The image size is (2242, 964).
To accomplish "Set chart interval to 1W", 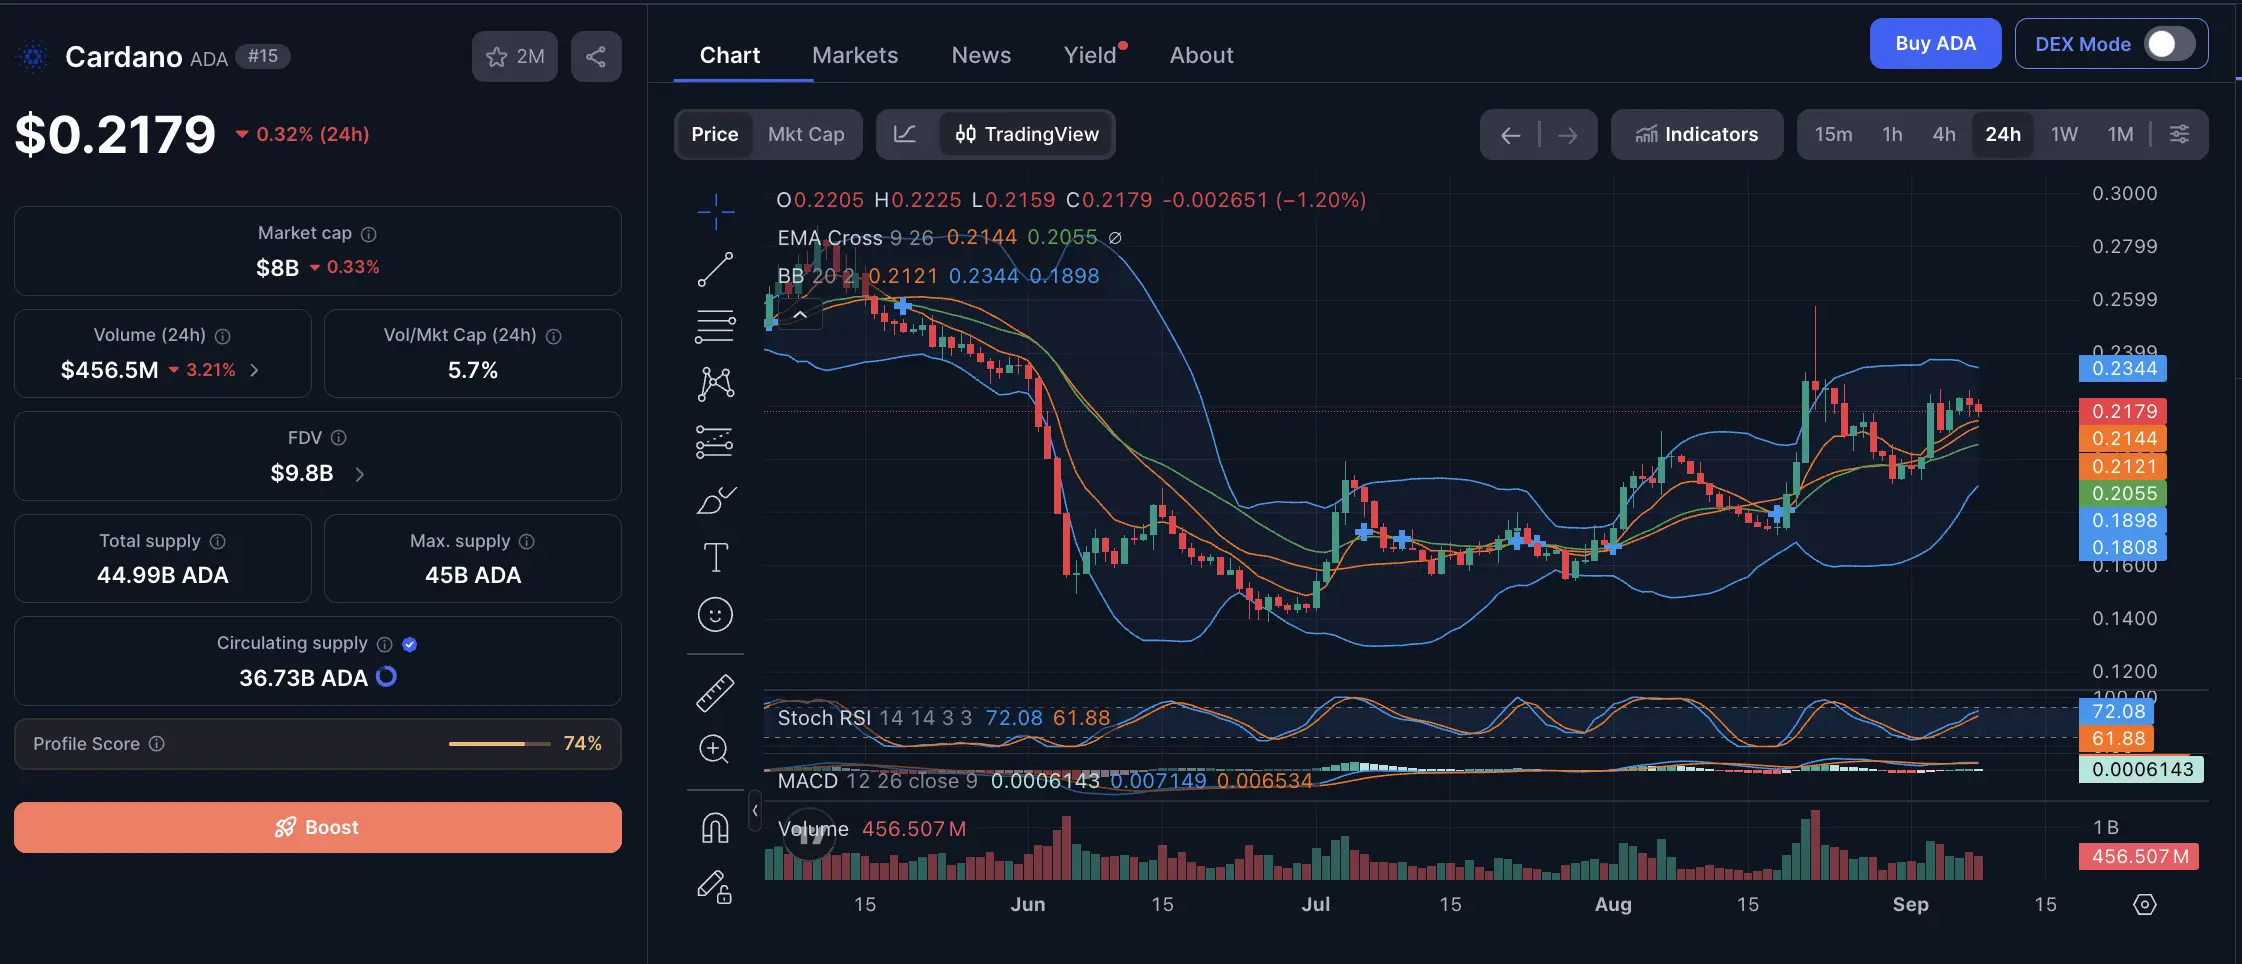I will [x=2064, y=134].
